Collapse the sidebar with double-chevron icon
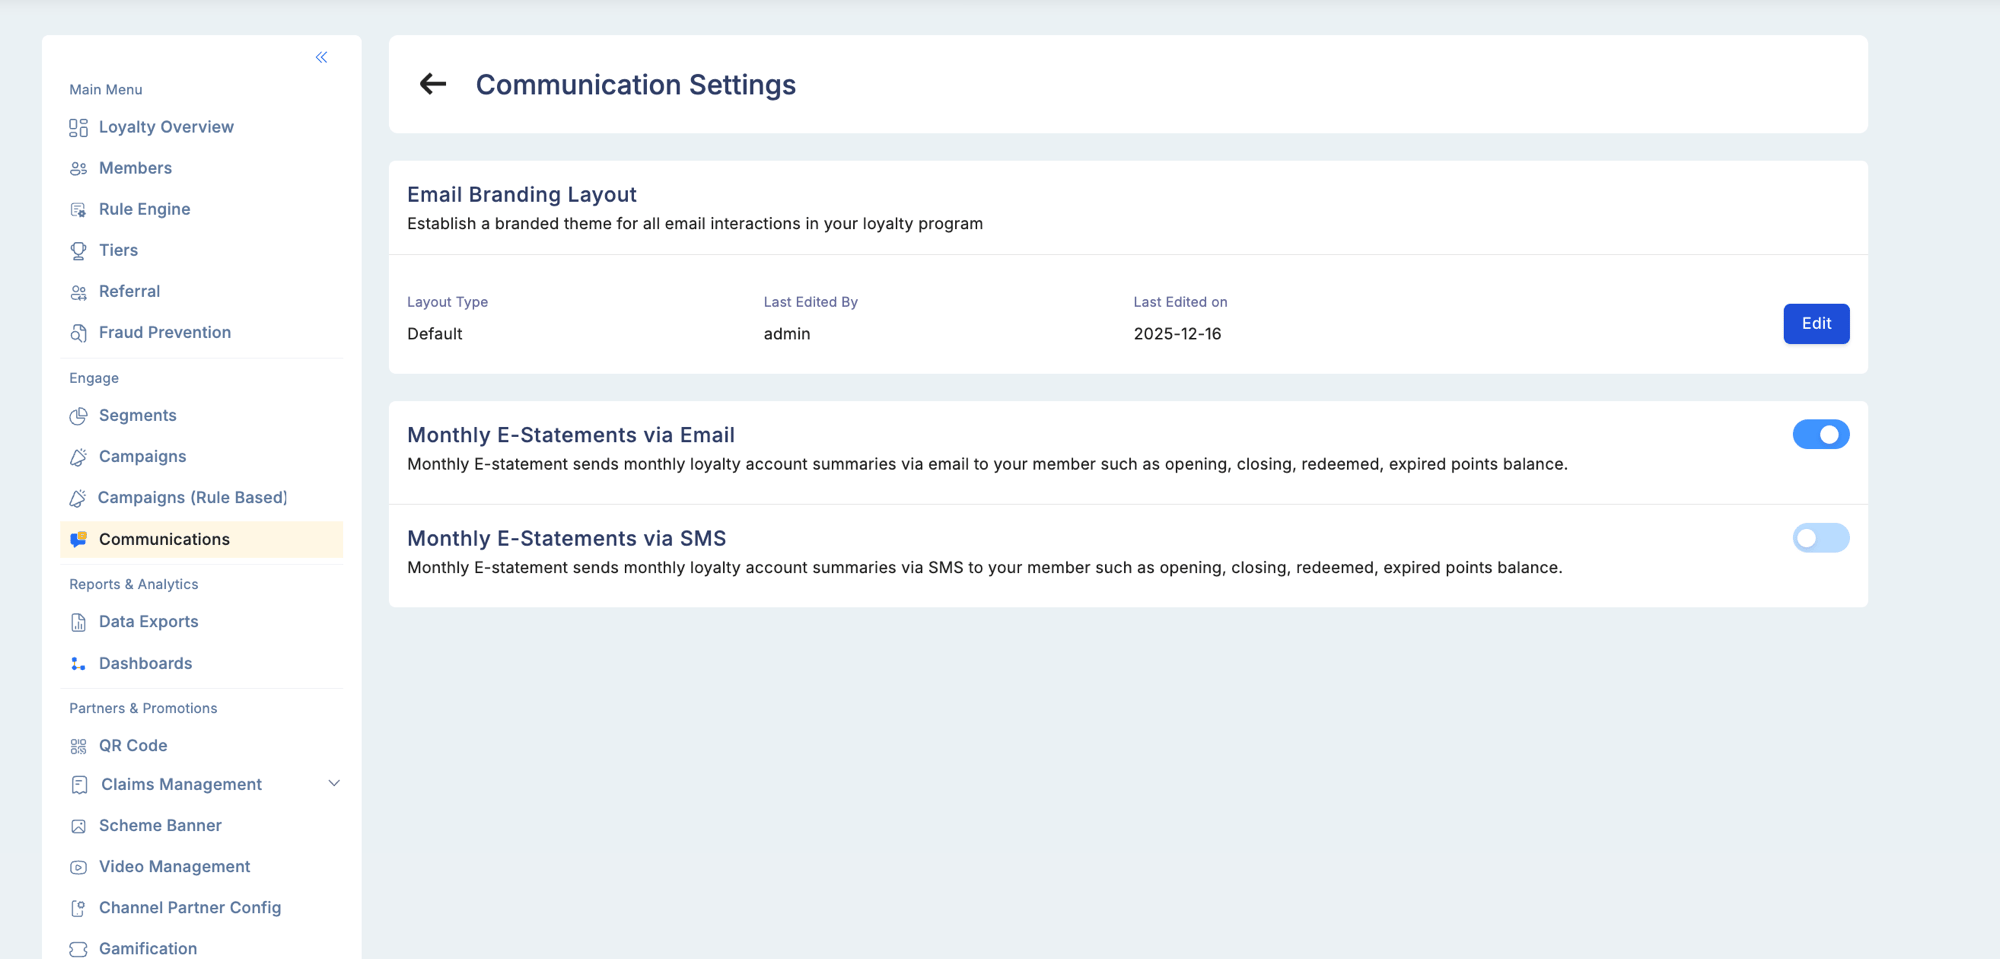 point(321,57)
